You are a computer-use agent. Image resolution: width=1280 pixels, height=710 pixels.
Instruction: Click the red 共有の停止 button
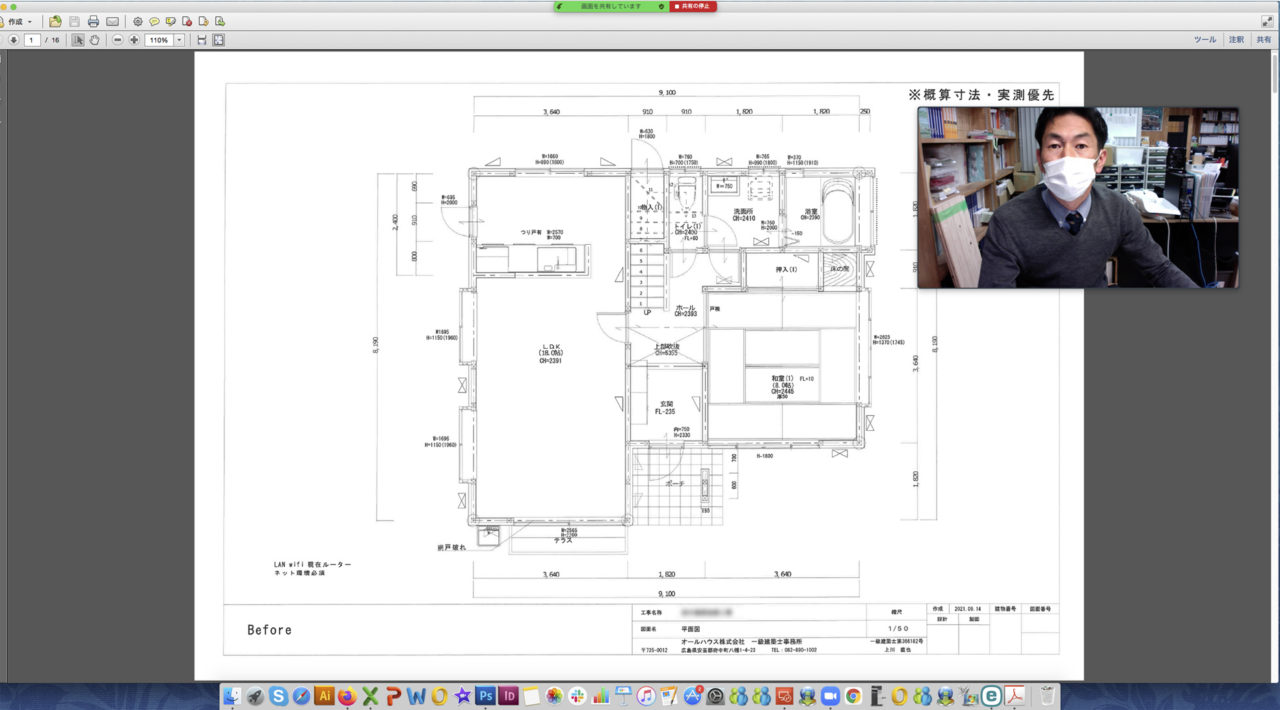[694, 6]
